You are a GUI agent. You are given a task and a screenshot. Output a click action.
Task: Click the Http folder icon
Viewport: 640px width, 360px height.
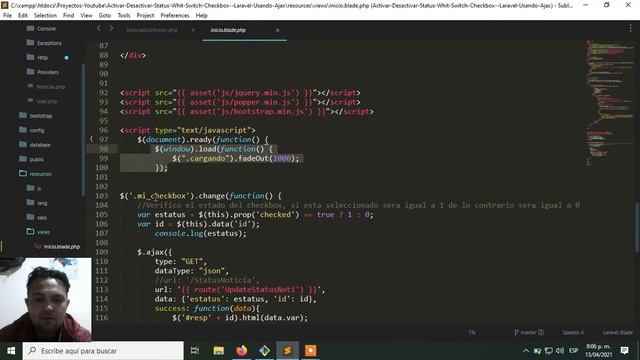tap(30, 57)
